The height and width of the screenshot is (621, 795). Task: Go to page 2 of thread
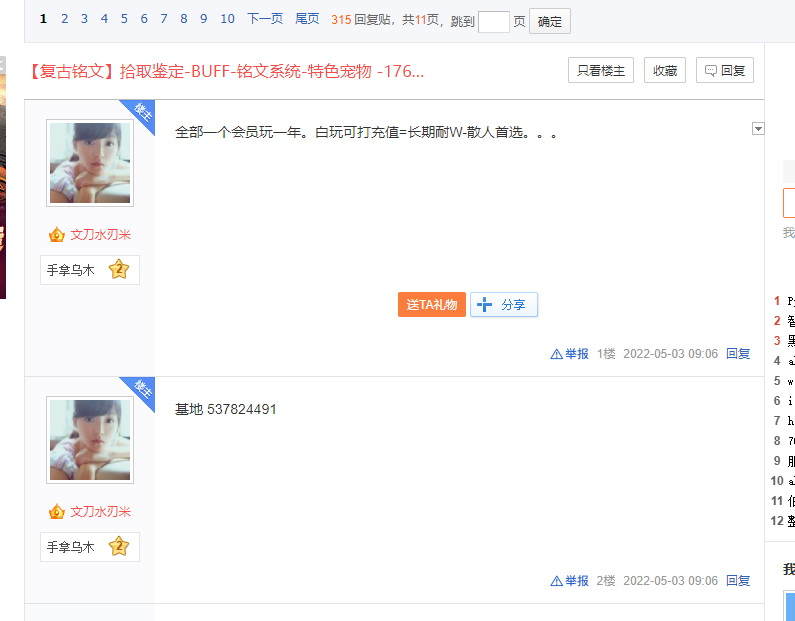click(x=65, y=19)
